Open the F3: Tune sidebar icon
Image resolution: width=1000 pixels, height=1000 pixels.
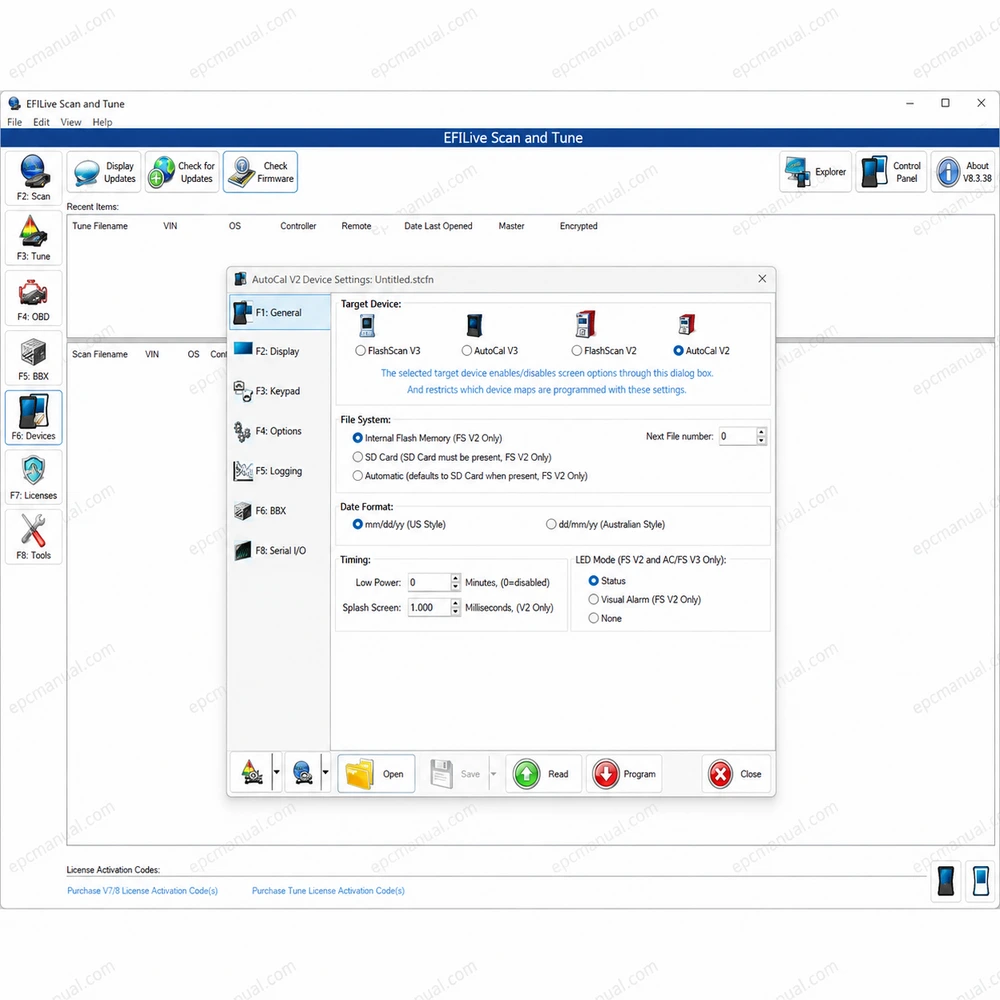(x=33, y=238)
